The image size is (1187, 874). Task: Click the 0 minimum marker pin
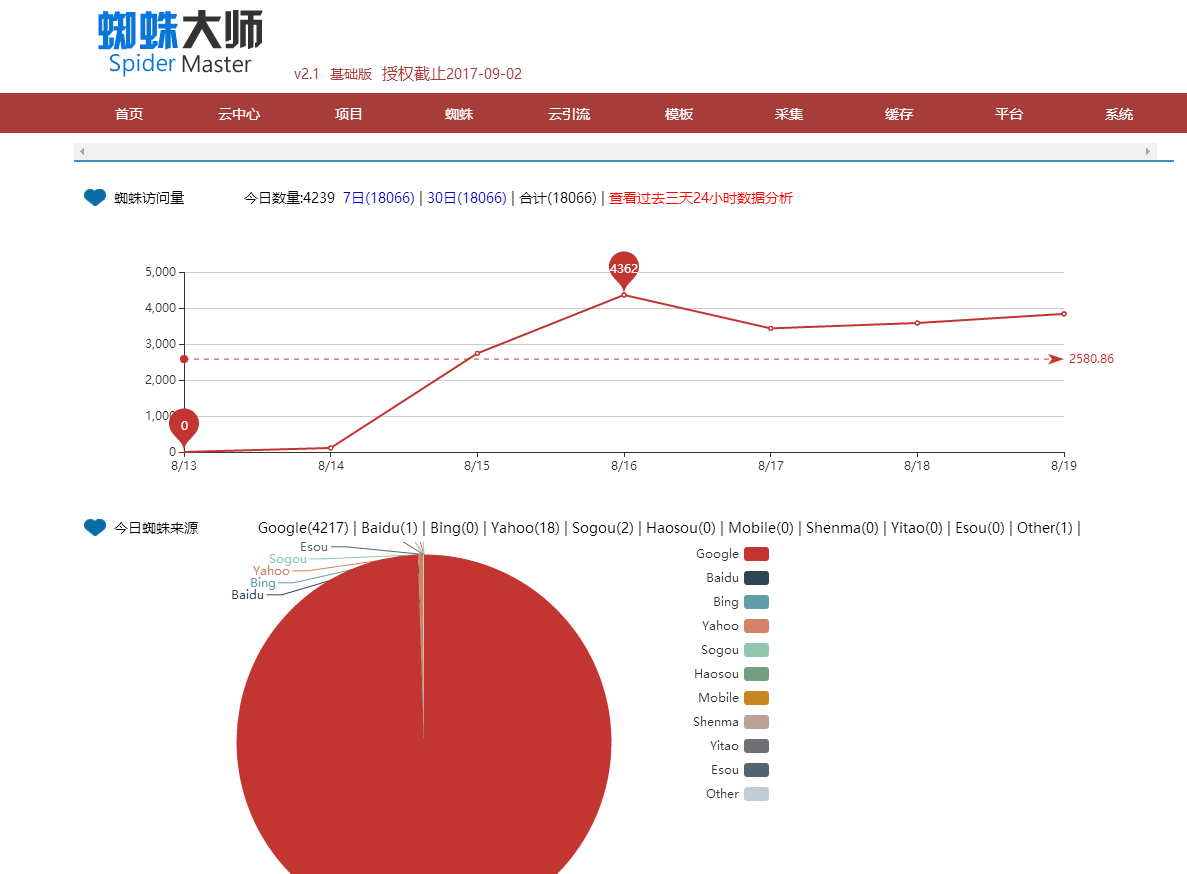point(184,425)
